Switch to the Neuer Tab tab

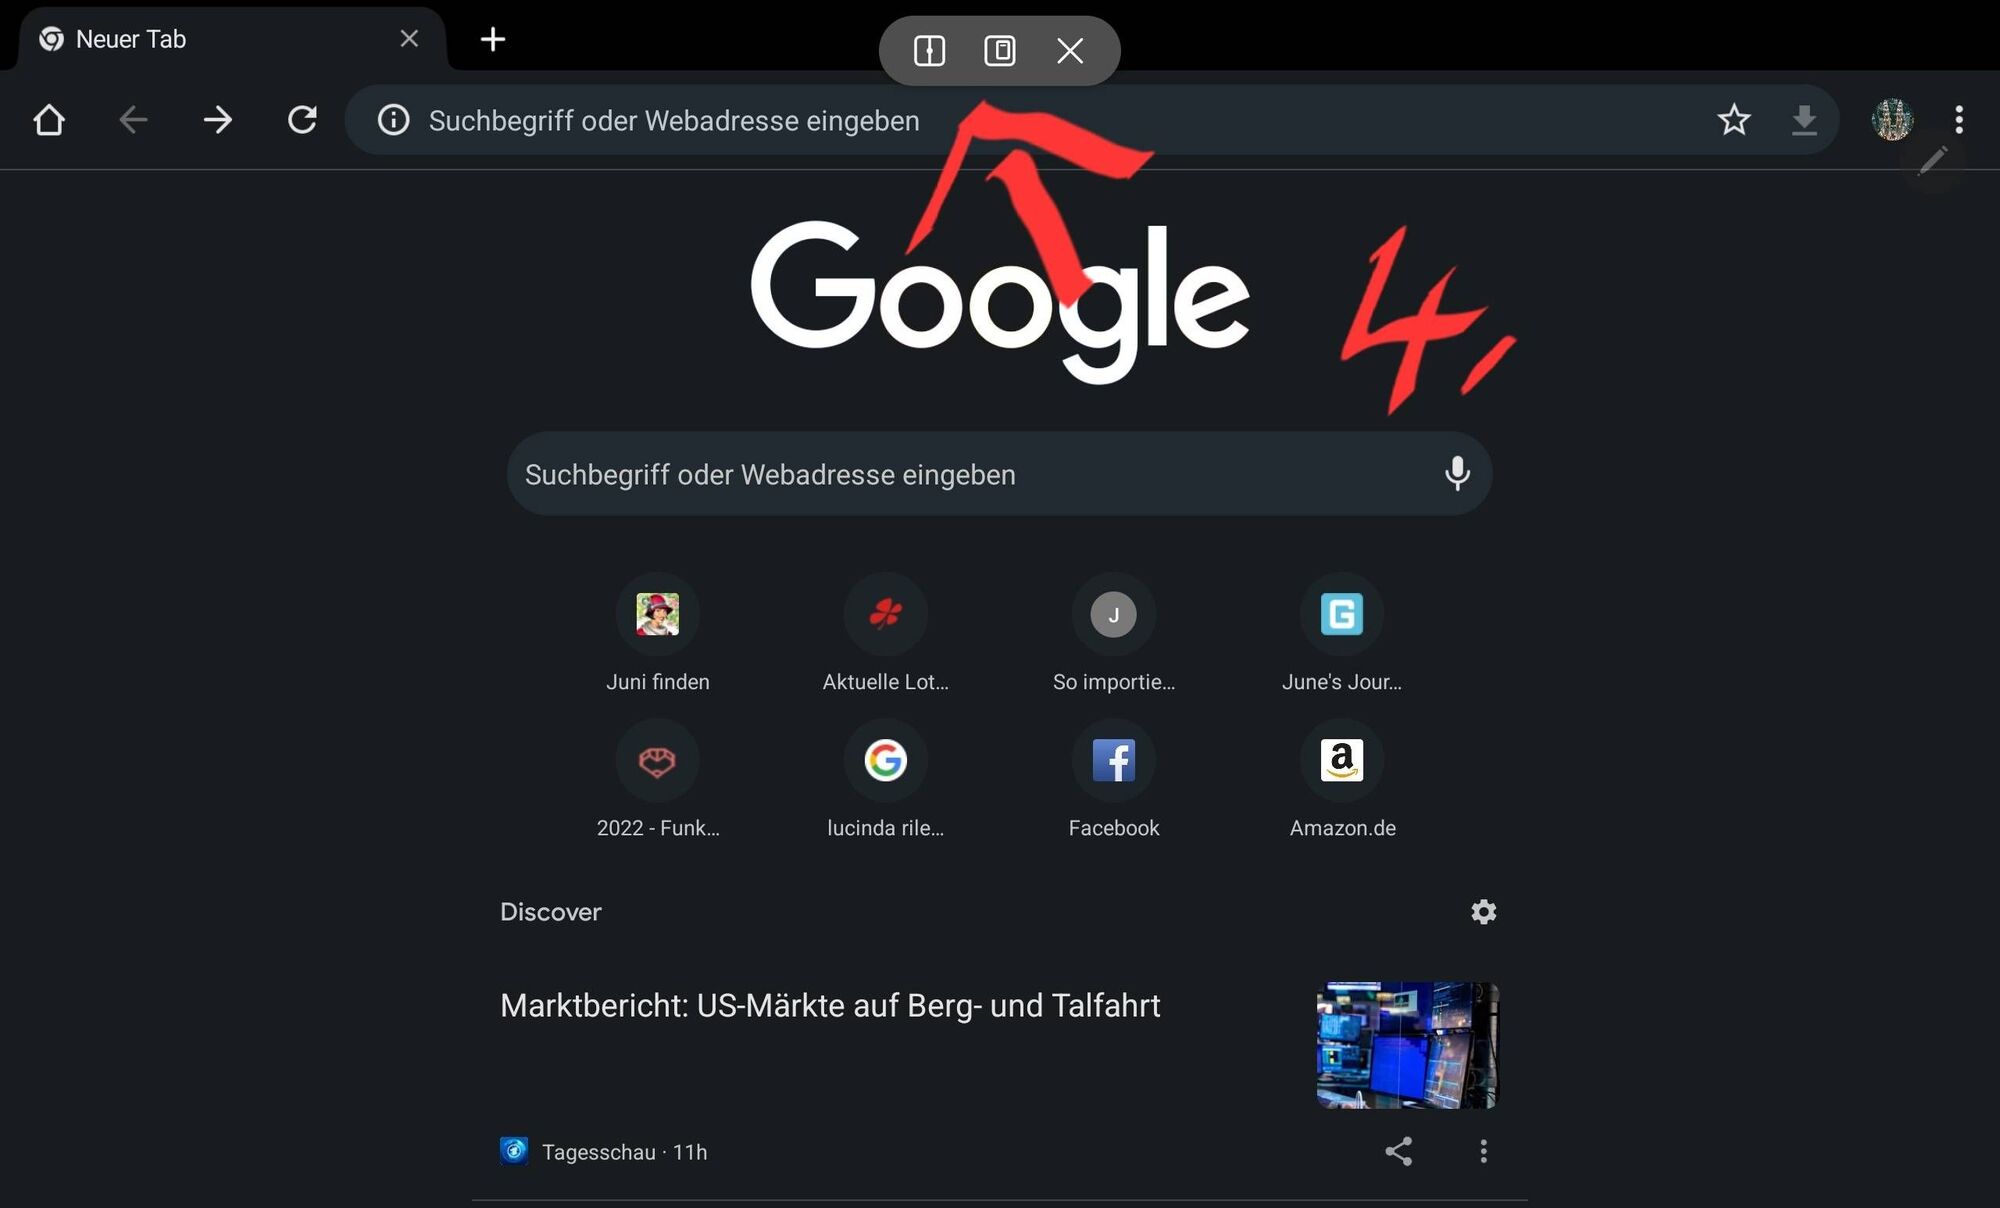click(x=231, y=39)
